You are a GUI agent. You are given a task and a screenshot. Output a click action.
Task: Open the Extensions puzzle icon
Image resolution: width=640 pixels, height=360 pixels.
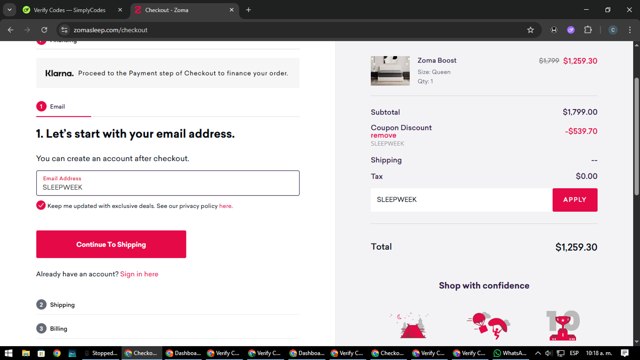click(x=588, y=30)
